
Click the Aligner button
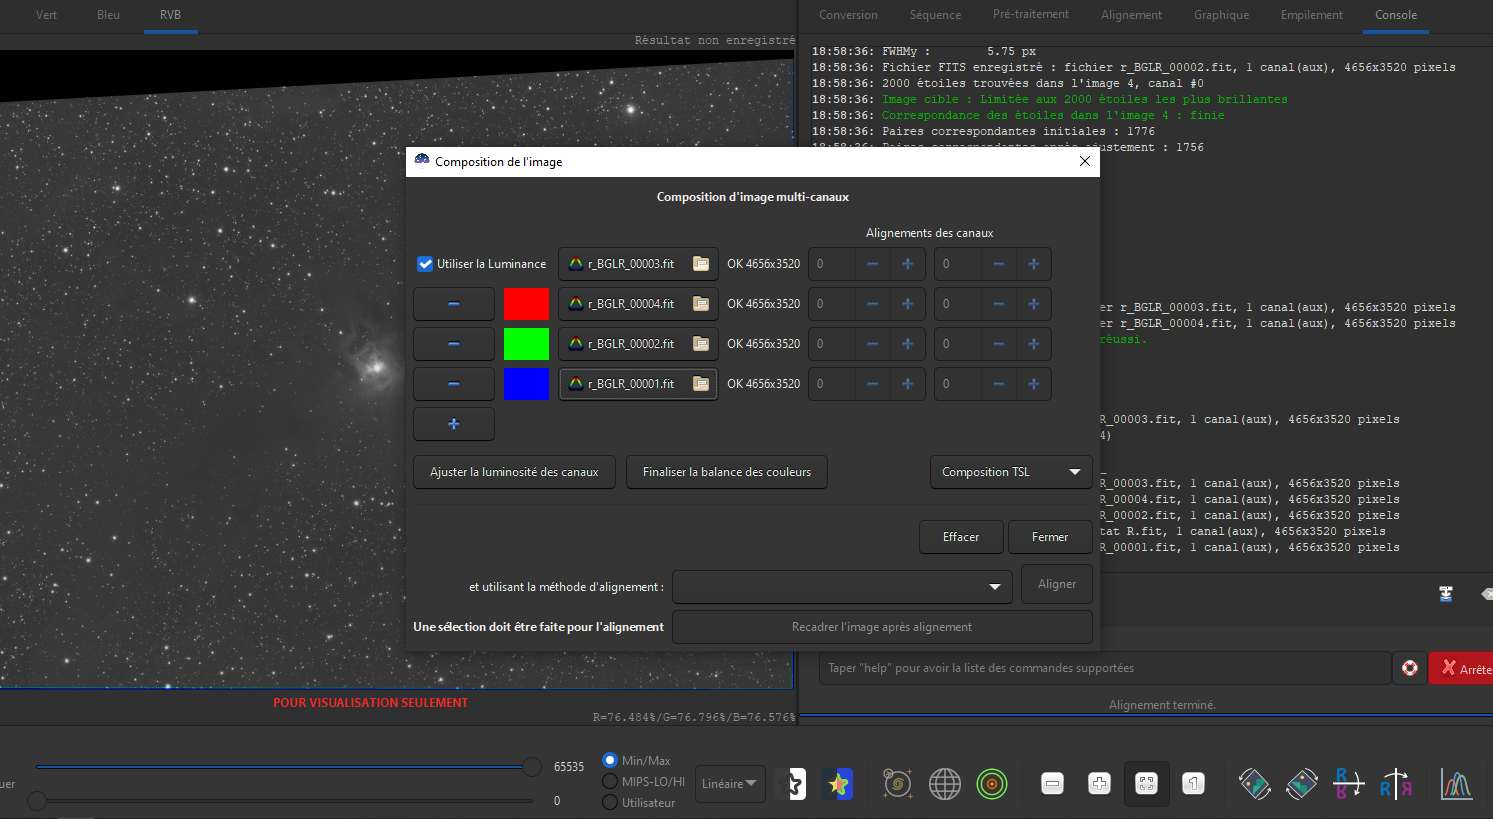(x=1057, y=584)
